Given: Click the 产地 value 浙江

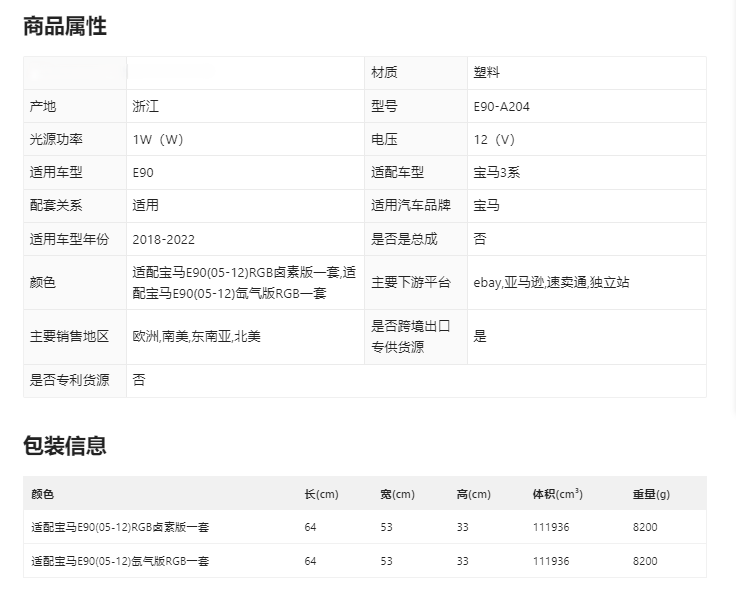Looking at the screenshot, I should coord(146,106).
